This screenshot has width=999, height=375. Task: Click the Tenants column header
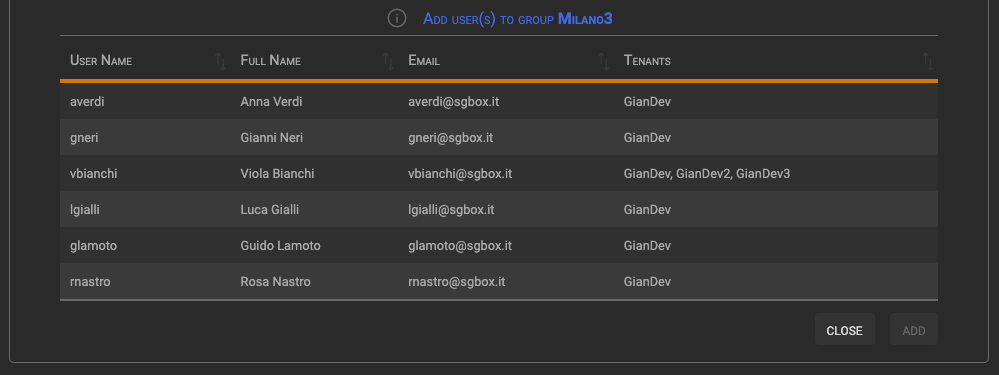click(647, 60)
